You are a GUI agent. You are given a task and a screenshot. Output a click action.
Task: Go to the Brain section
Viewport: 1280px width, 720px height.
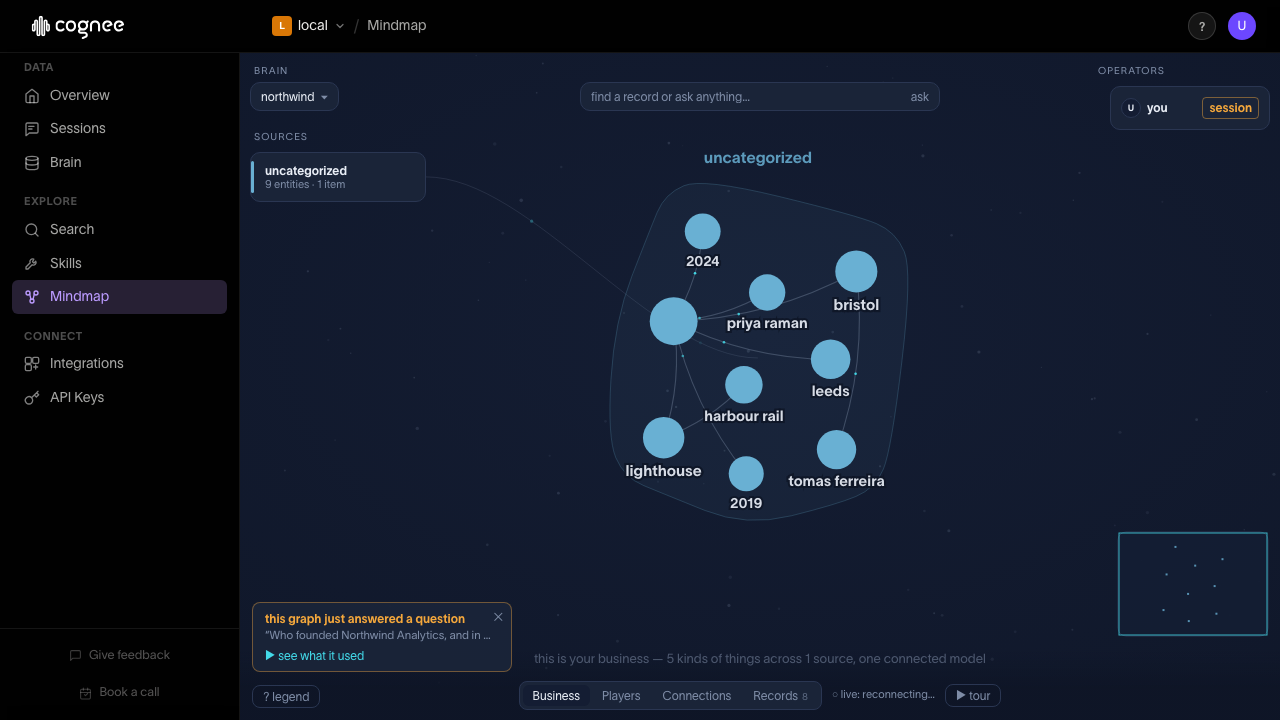[119, 162]
